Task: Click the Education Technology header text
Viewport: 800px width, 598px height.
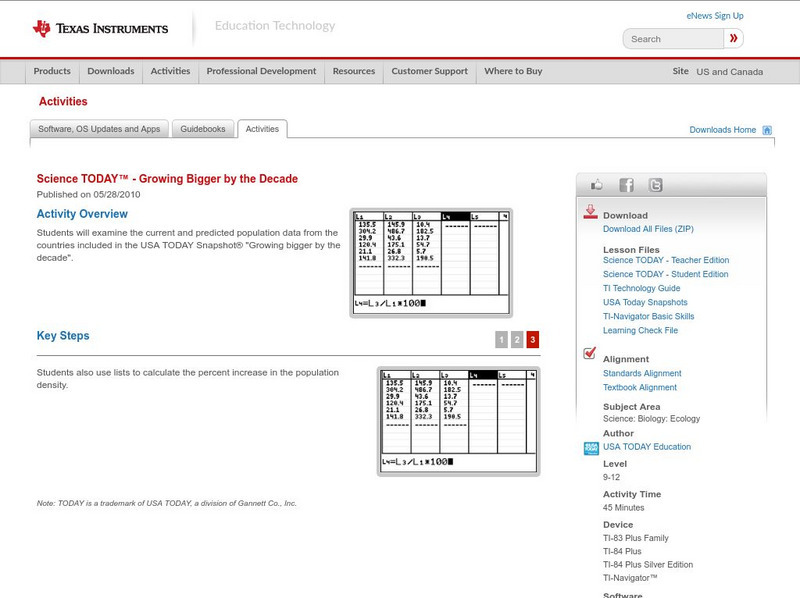Action: (274, 26)
